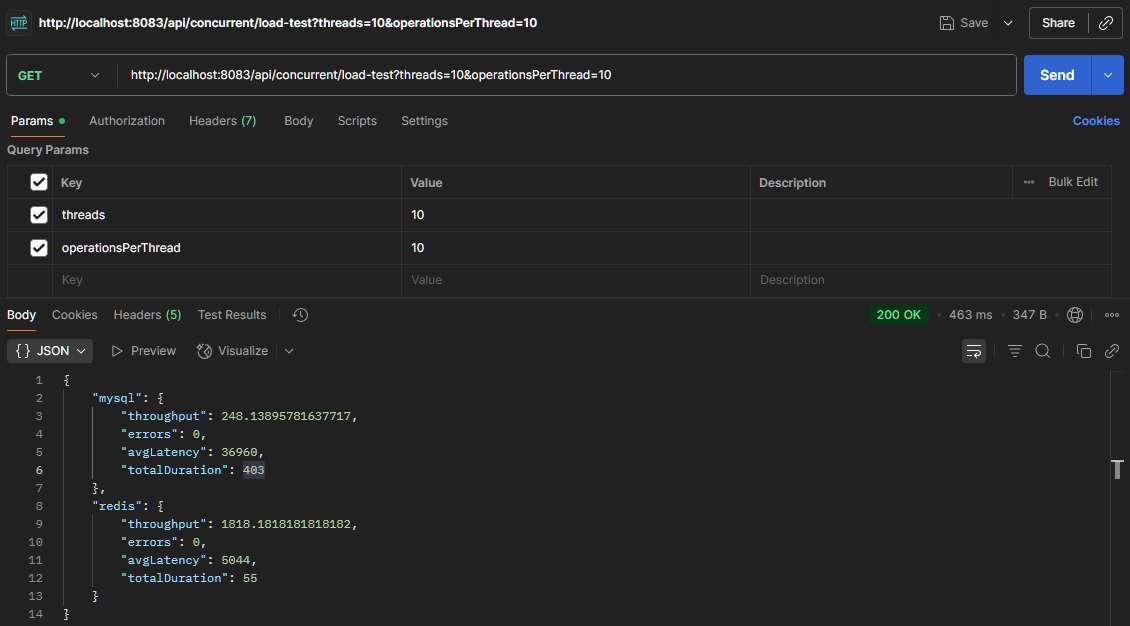Image resolution: width=1130 pixels, height=626 pixels.
Task: Switch to the request Body tab
Action: tap(298, 121)
